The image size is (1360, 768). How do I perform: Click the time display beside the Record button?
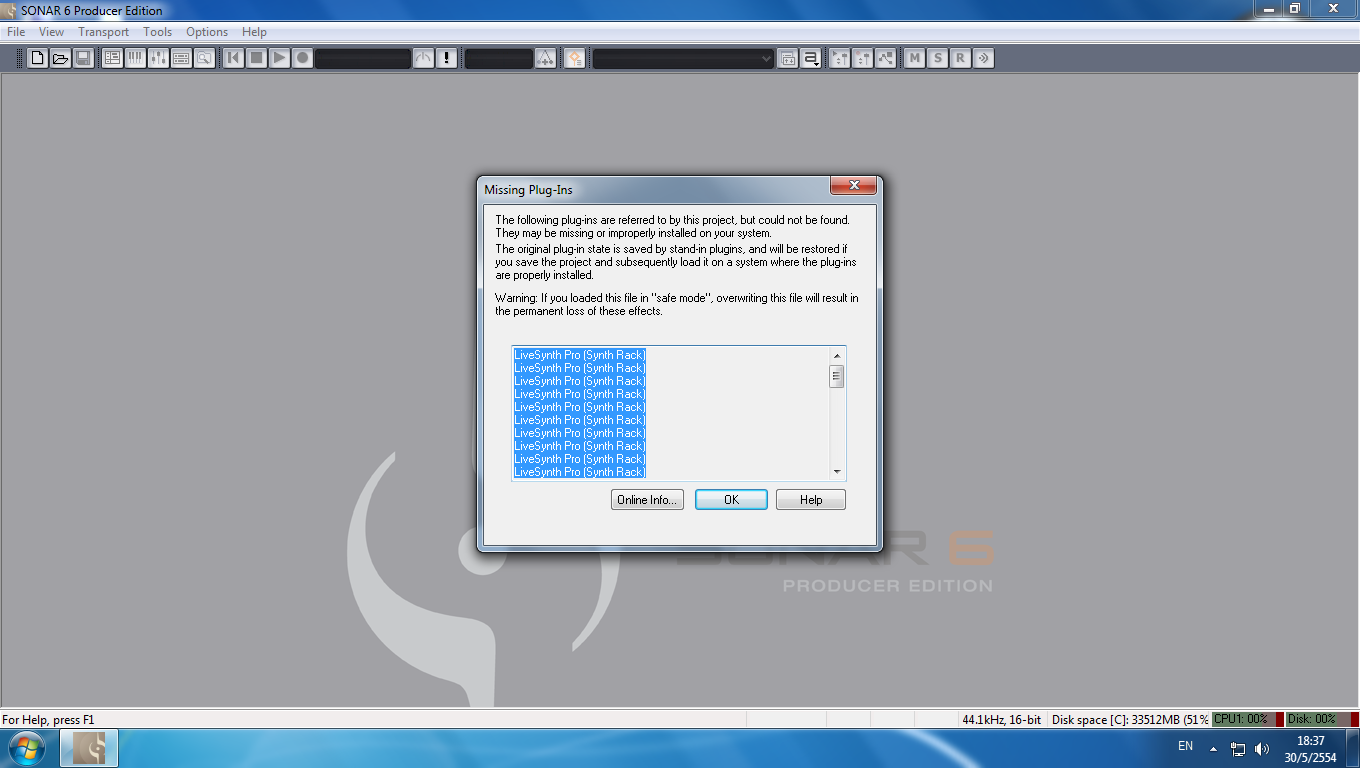click(x=363, y=58)
